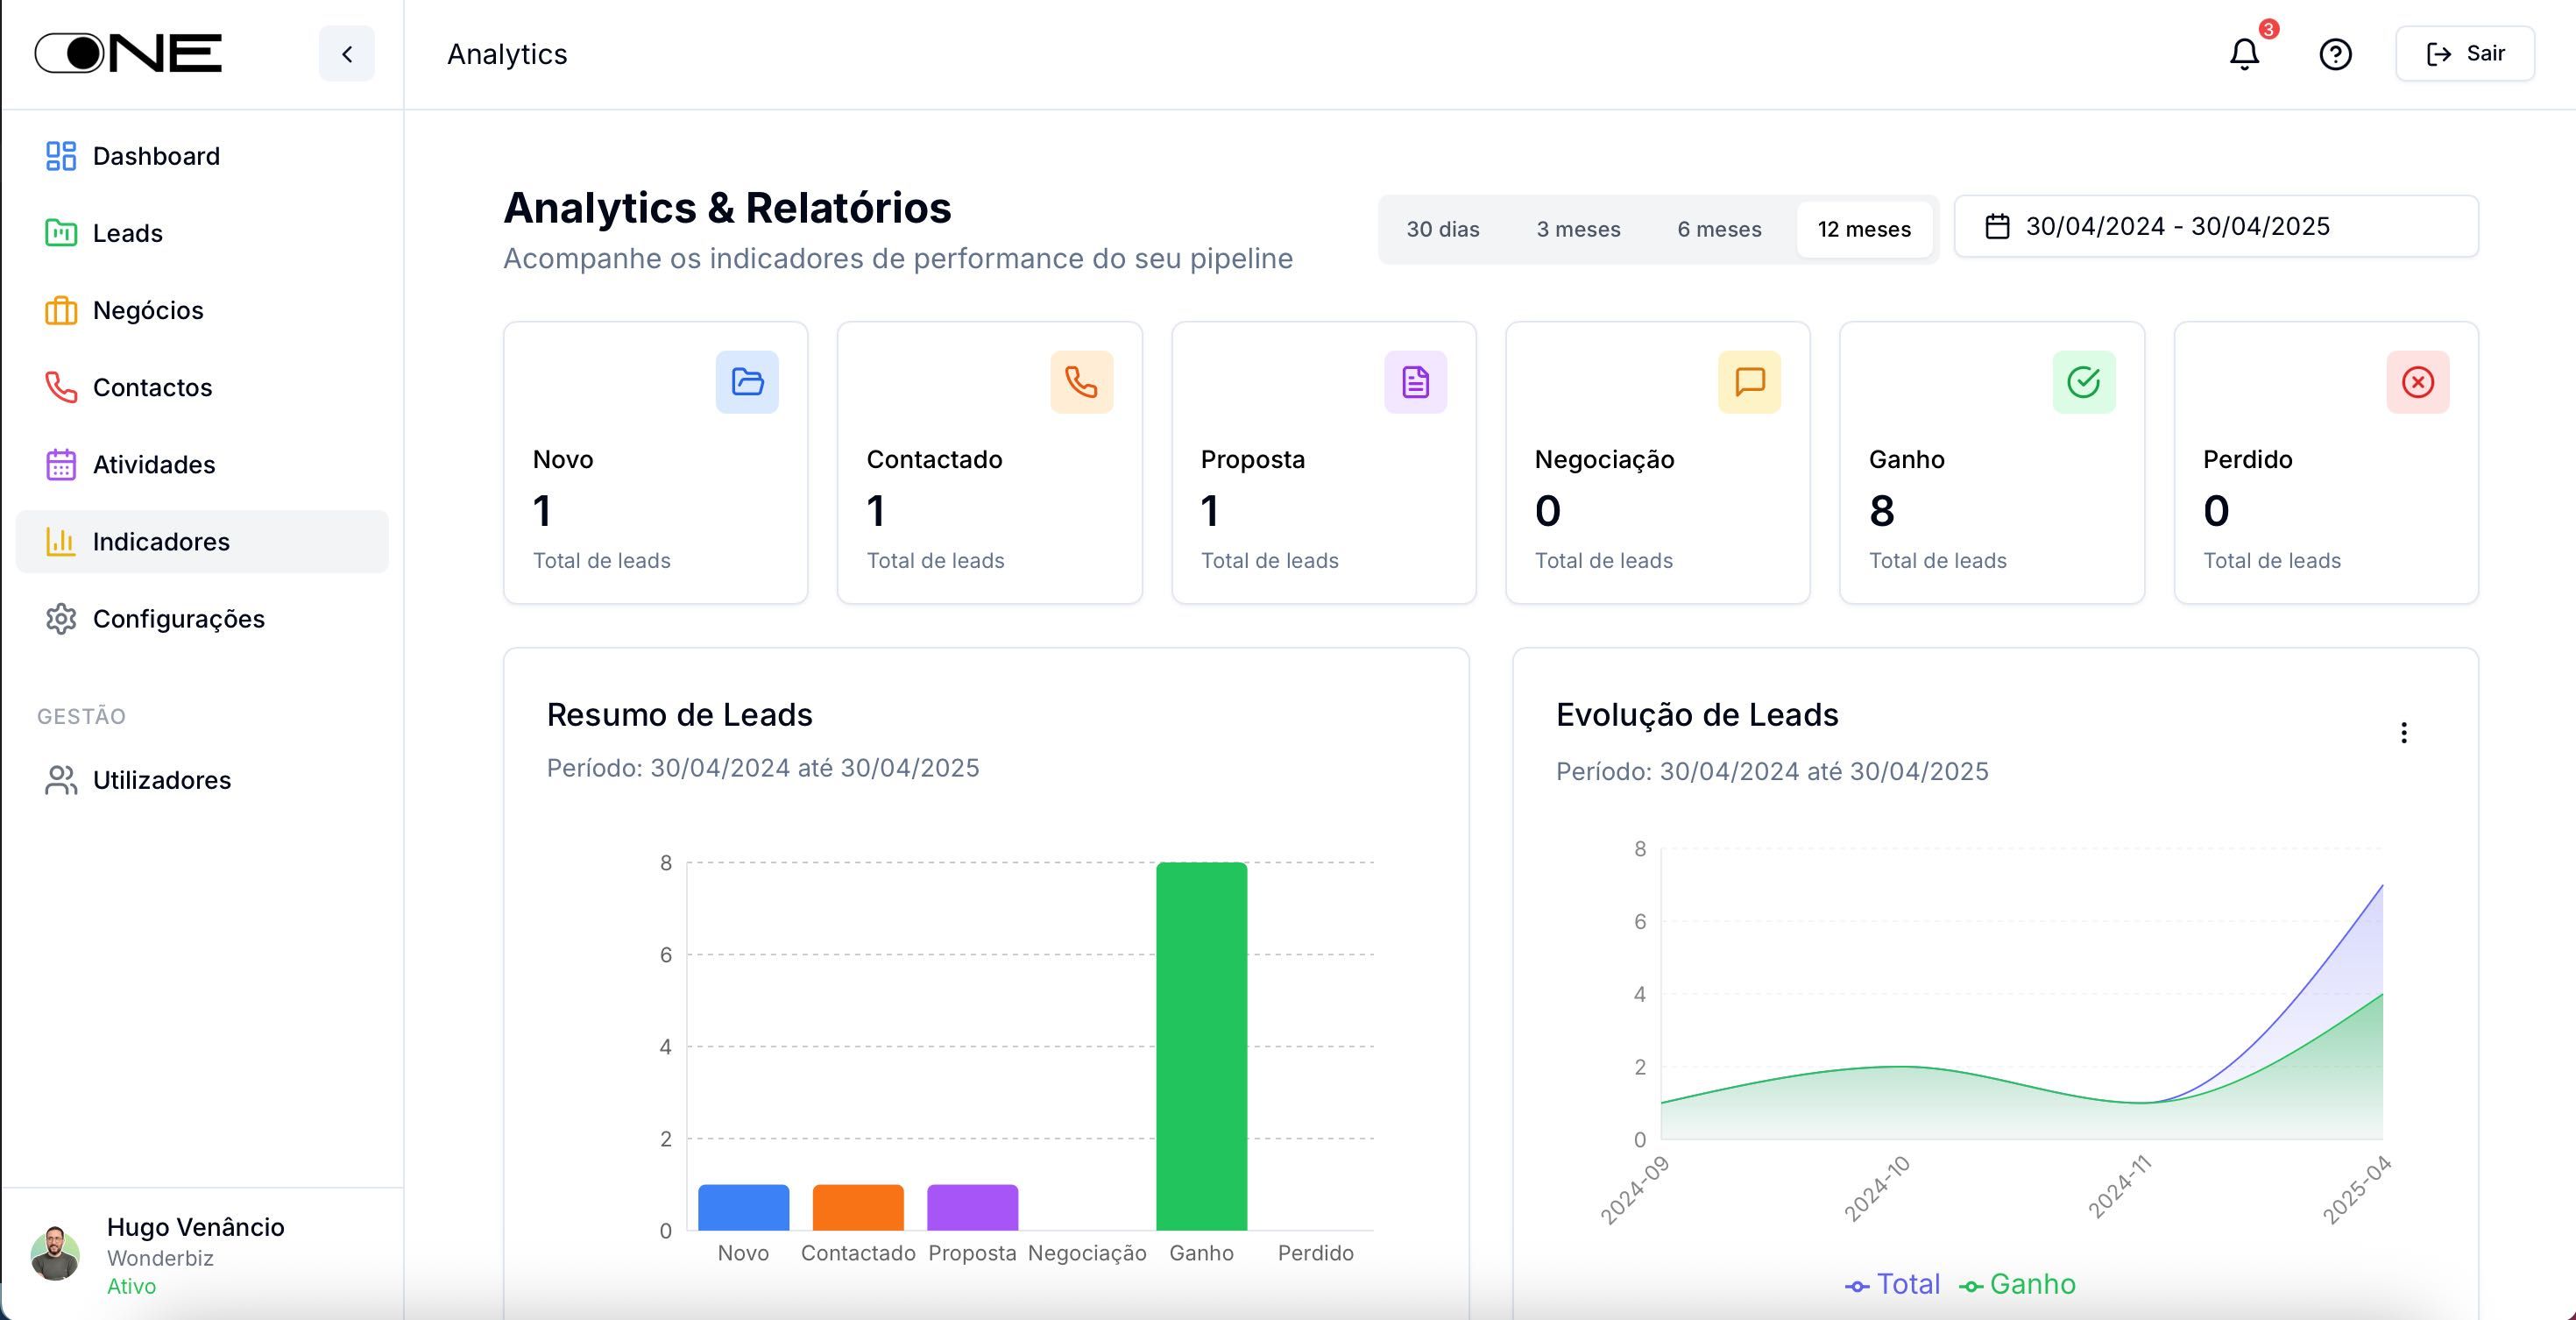The image size is (2576, 1320).
Task: Click Hugo Venâncio profile avatar
Action: (x=55, y=1254)
